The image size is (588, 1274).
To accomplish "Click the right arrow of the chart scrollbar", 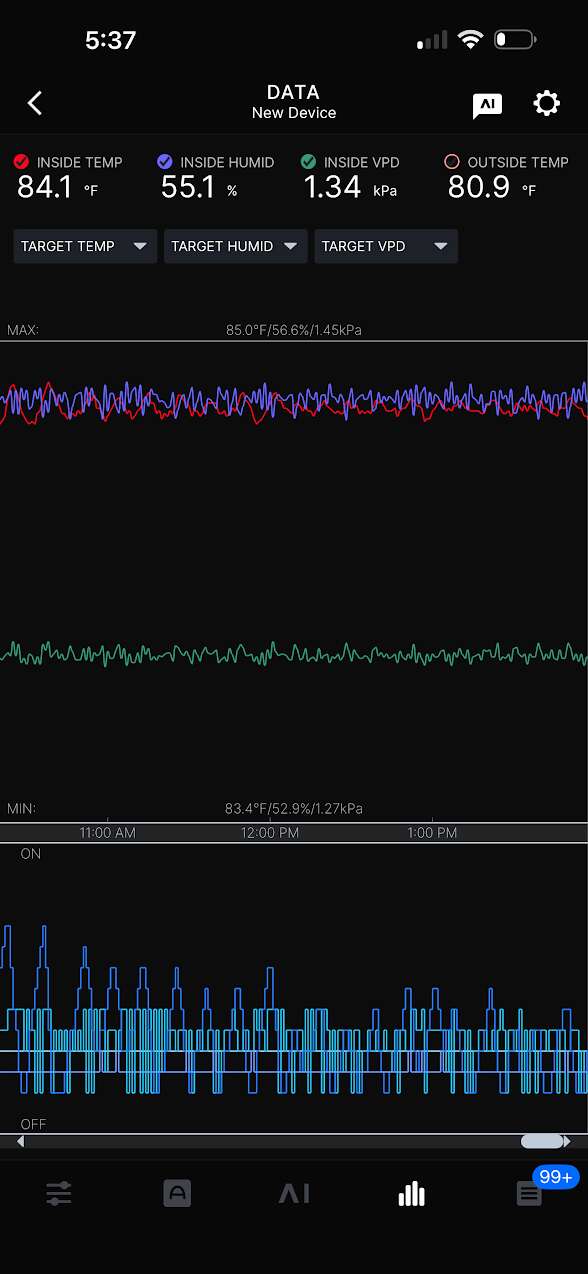I will tap(567, 1141).
